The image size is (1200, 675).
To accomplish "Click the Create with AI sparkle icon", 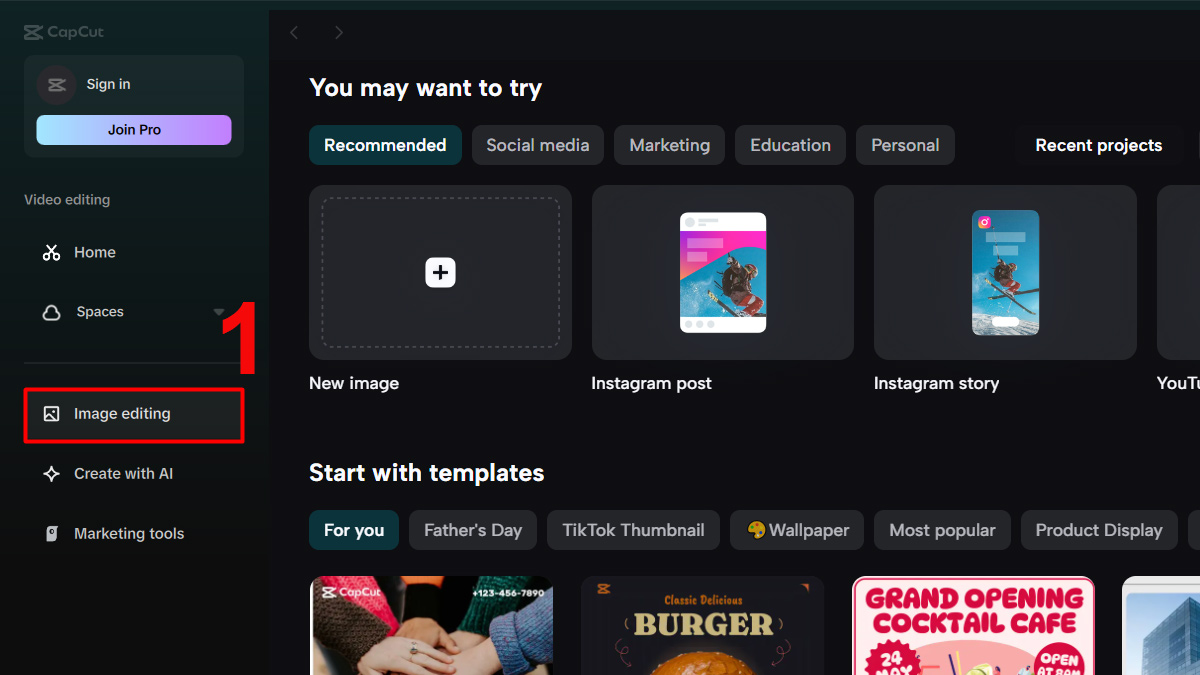I will (x=52, y=474).
